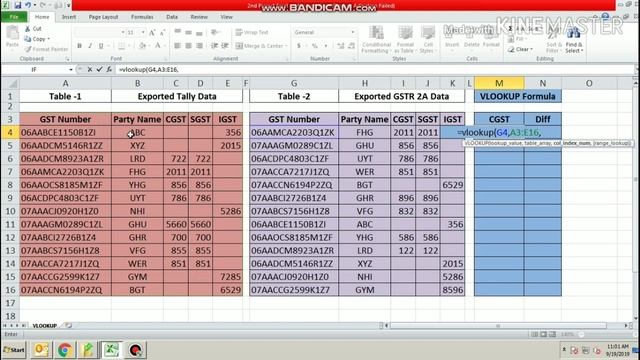Click cell with GST 06AABCE1150B1ZI in Table-1
This screenshot has width=640, height=360.
coord(65,132)
